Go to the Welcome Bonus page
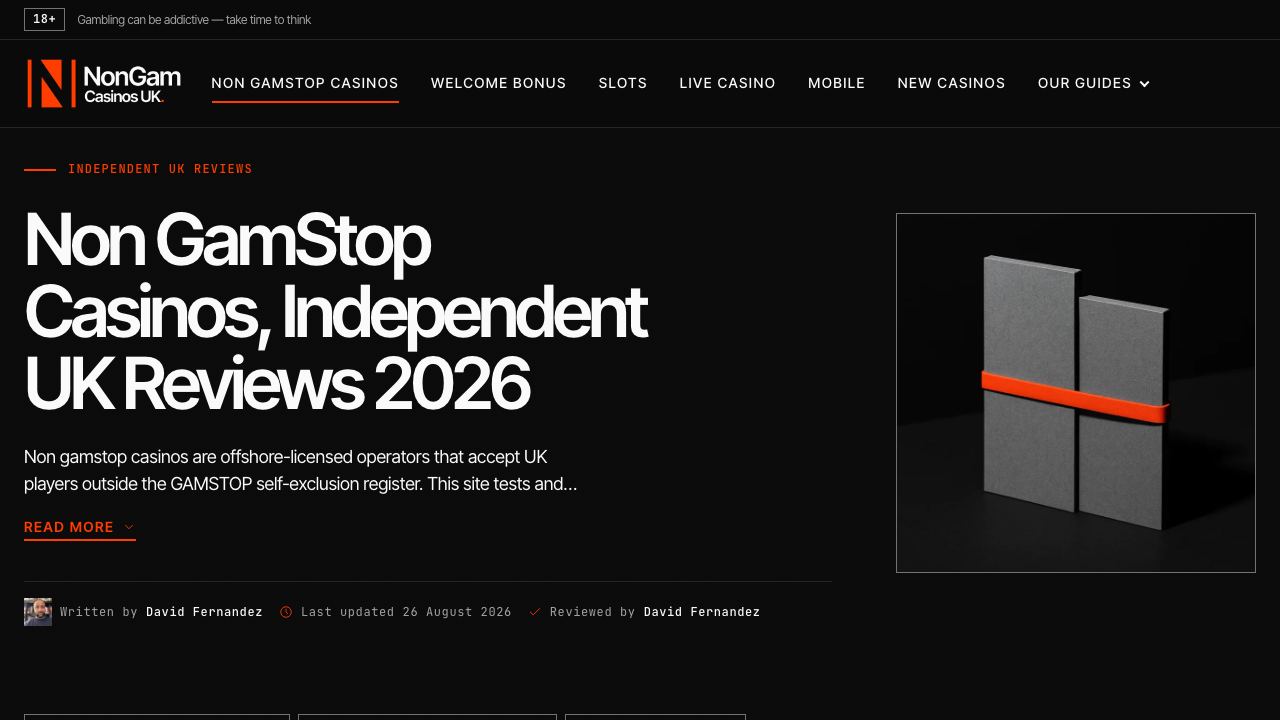1280x720 pixels. 498,83
